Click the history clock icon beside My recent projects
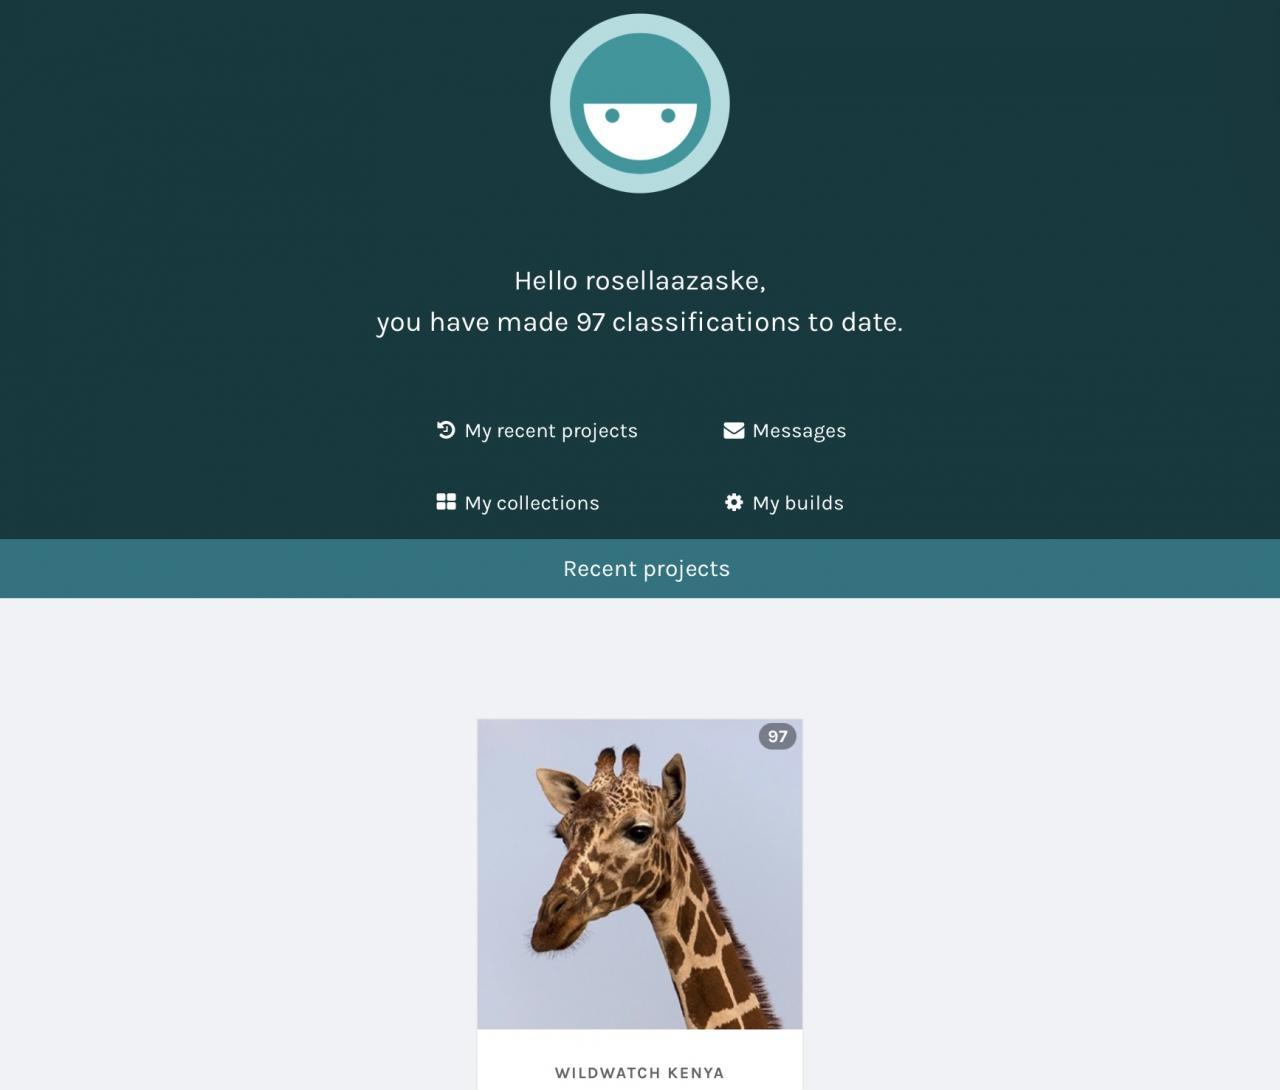1280x1090 pixels. click(x=446, y=430)
